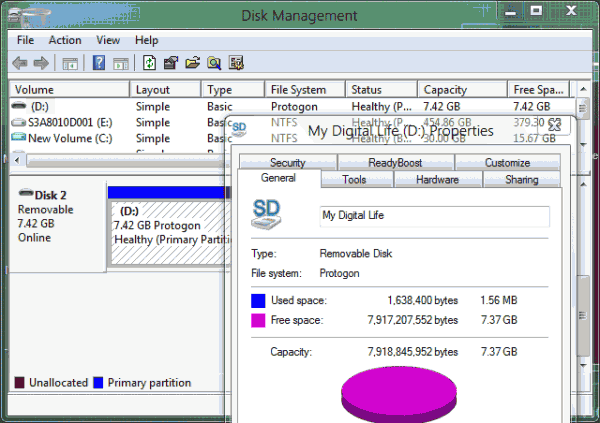
Task: Close the My Digital Life Properties dialog
Action: pyautogui.click(x=554, y=125)
